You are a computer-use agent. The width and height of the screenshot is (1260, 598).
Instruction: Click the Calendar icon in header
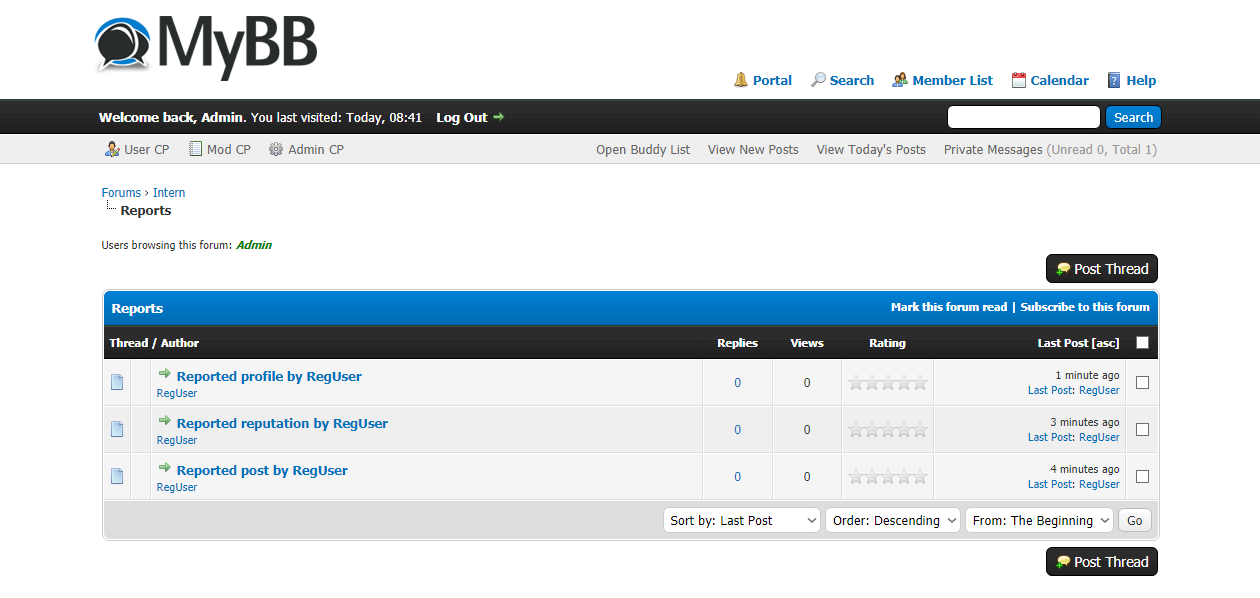coord(1019,80)
